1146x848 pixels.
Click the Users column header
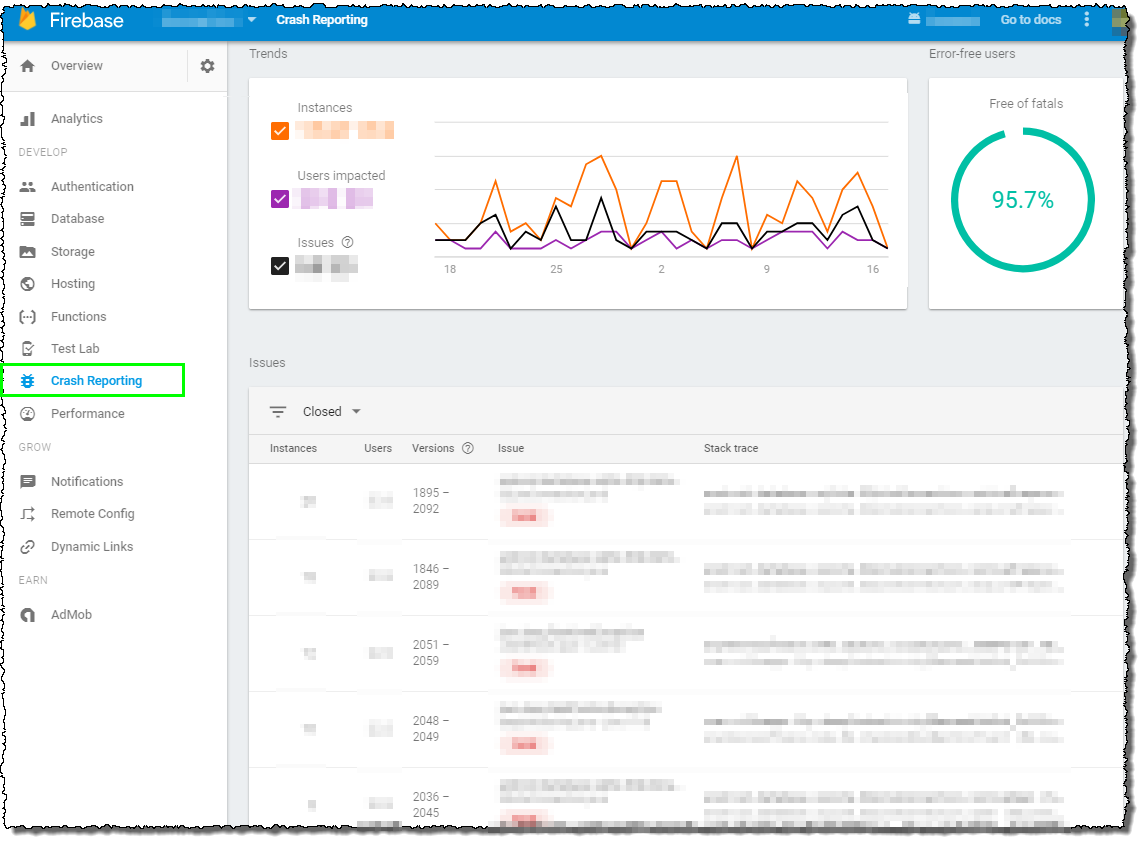pyautogui.click(x=378, y=449)
